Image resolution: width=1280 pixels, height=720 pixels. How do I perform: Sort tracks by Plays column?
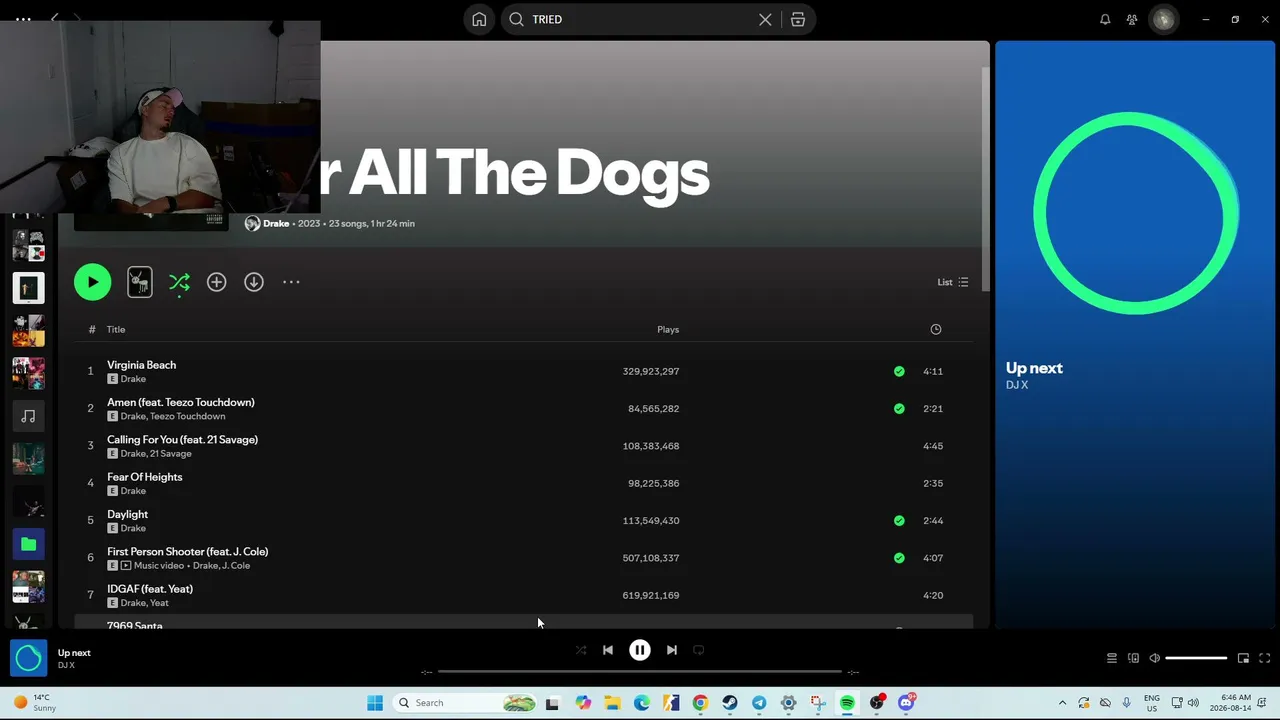[668, 329]
